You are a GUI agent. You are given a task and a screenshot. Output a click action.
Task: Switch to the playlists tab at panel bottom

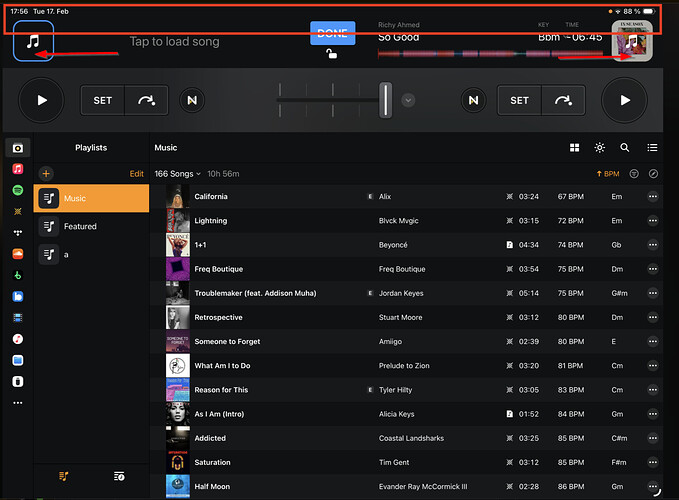[x=64, y=476]
